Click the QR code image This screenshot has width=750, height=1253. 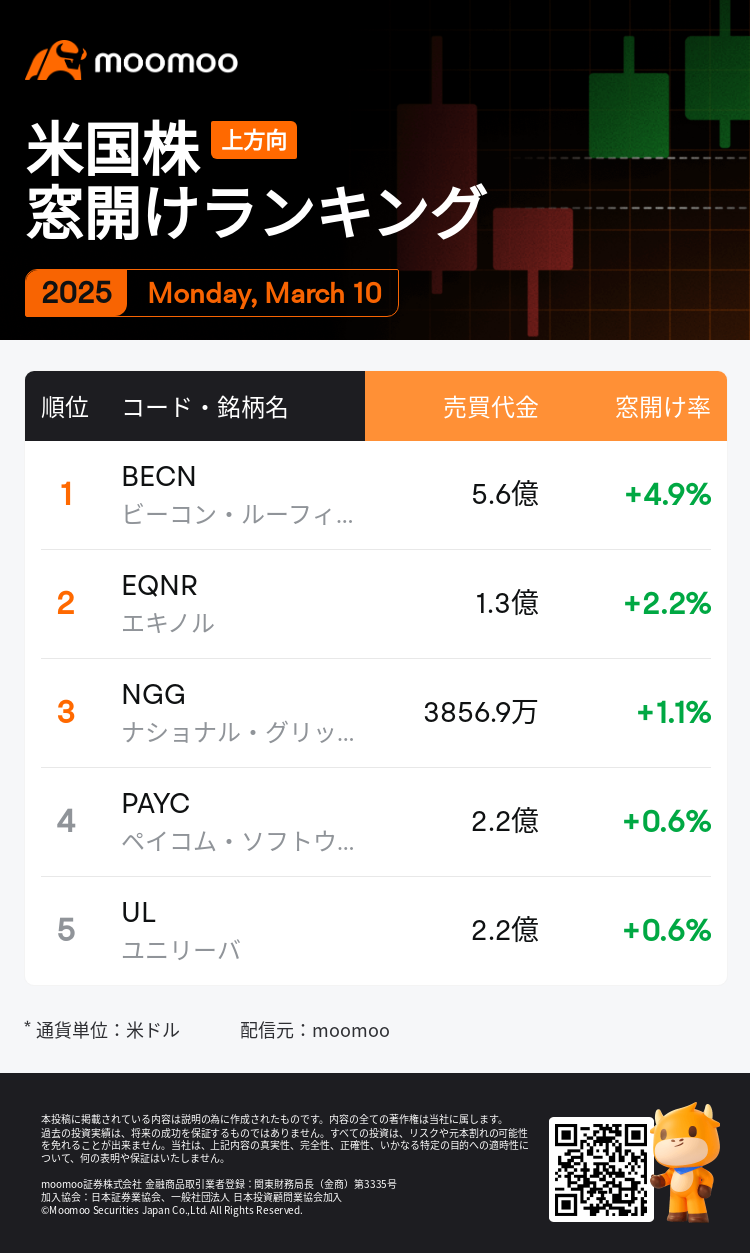pyautogui.click(x=600, y=1168)
